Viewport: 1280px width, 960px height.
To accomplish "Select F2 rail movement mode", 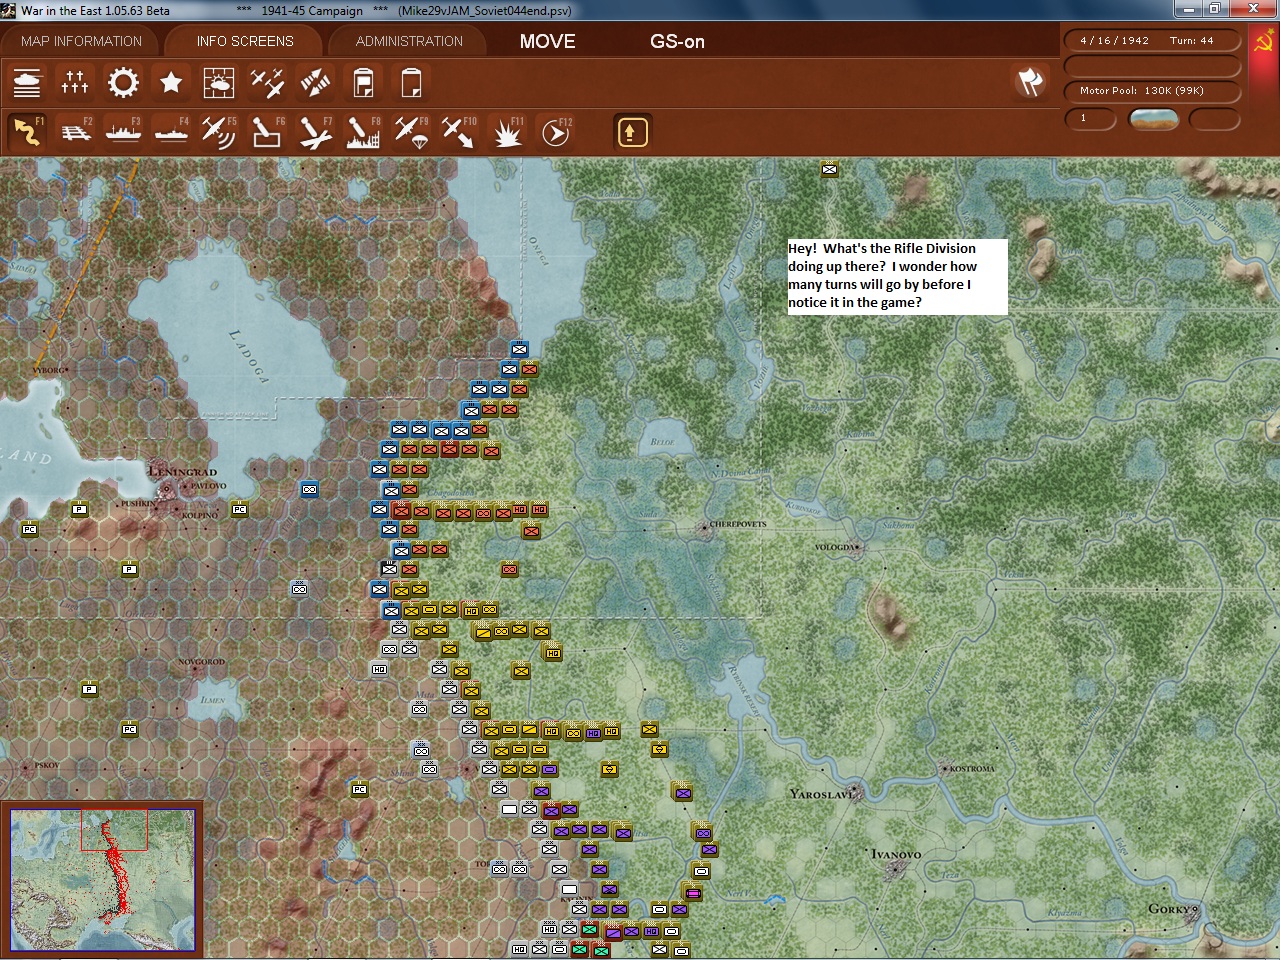I will [x=75, y=131].
